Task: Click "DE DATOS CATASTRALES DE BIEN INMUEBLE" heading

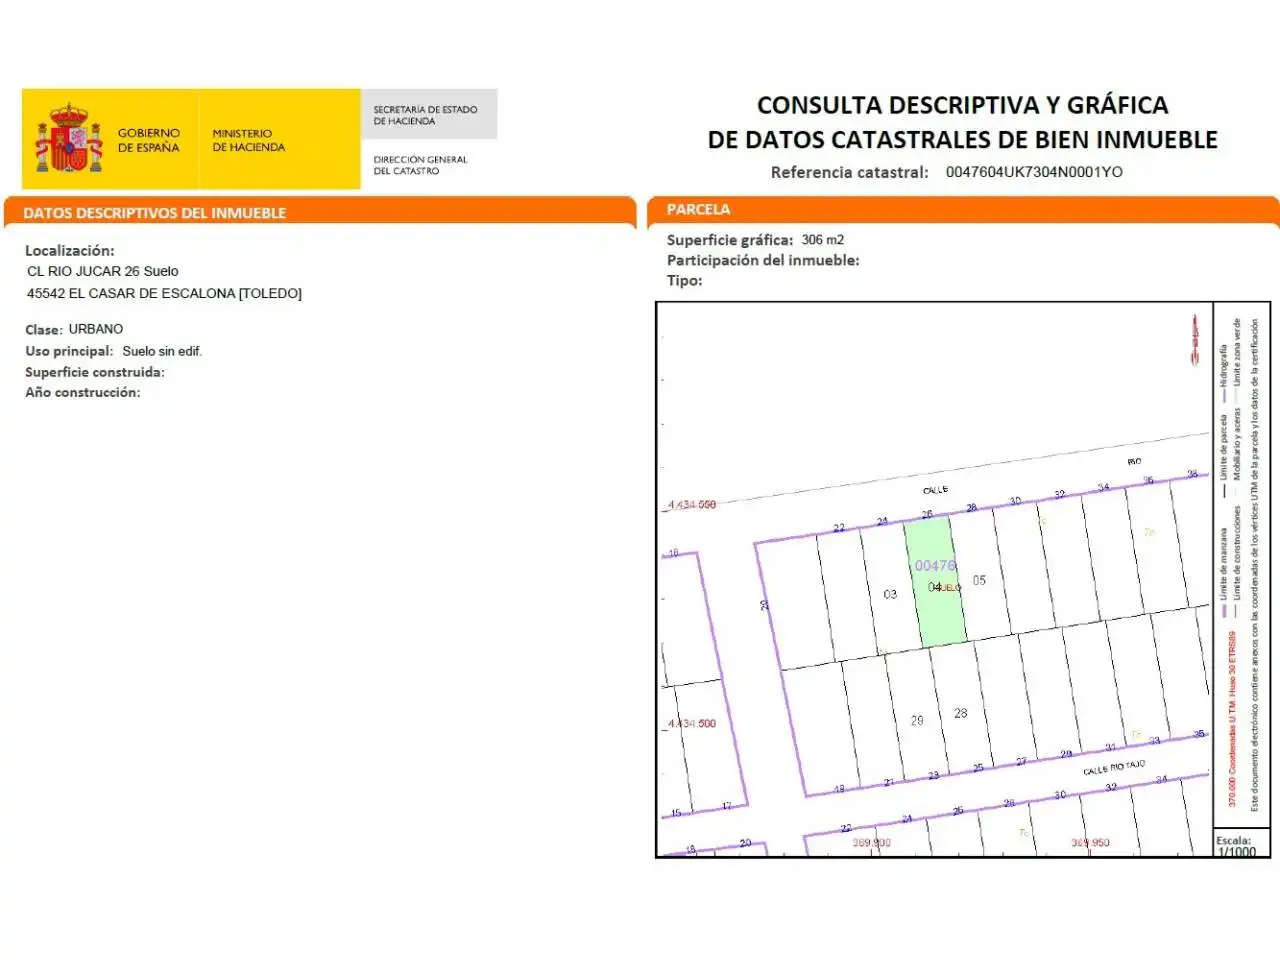Action: point(962,140)
